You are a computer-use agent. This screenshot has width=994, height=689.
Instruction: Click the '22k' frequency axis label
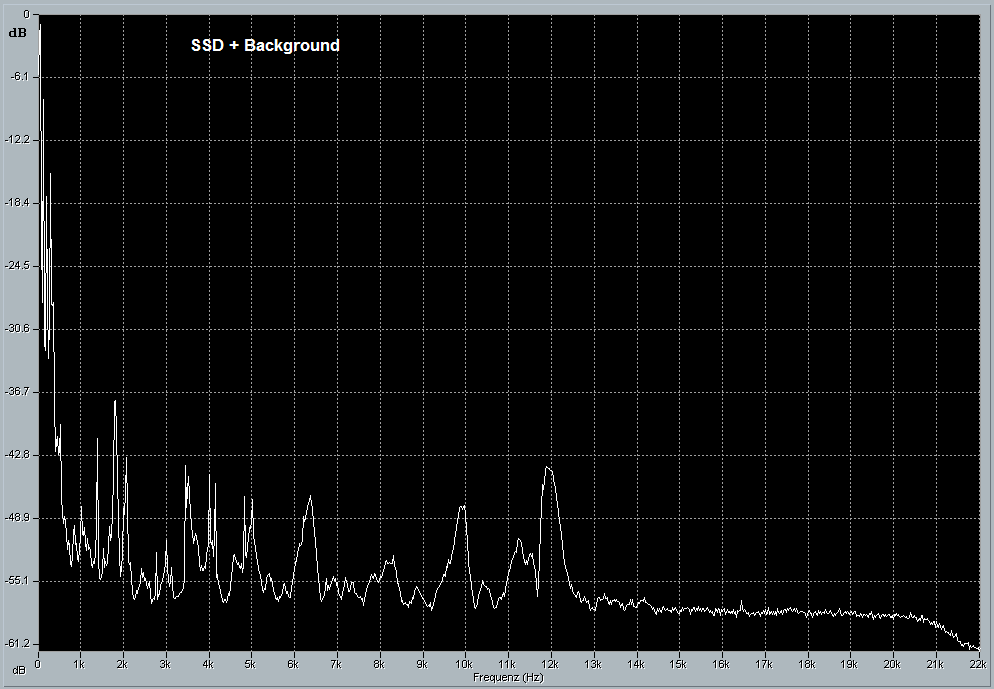pos(978,665)
